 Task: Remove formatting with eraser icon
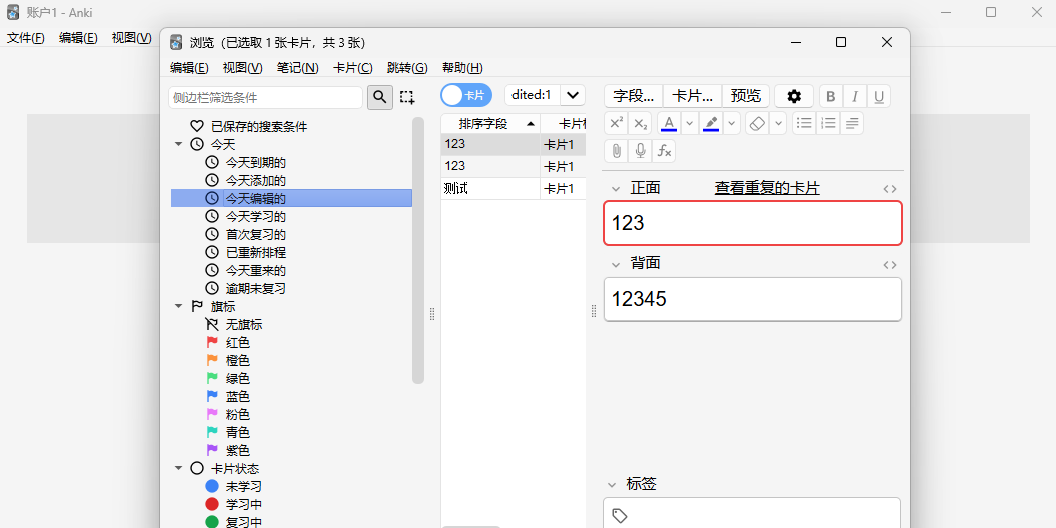(x=757, y=123)
